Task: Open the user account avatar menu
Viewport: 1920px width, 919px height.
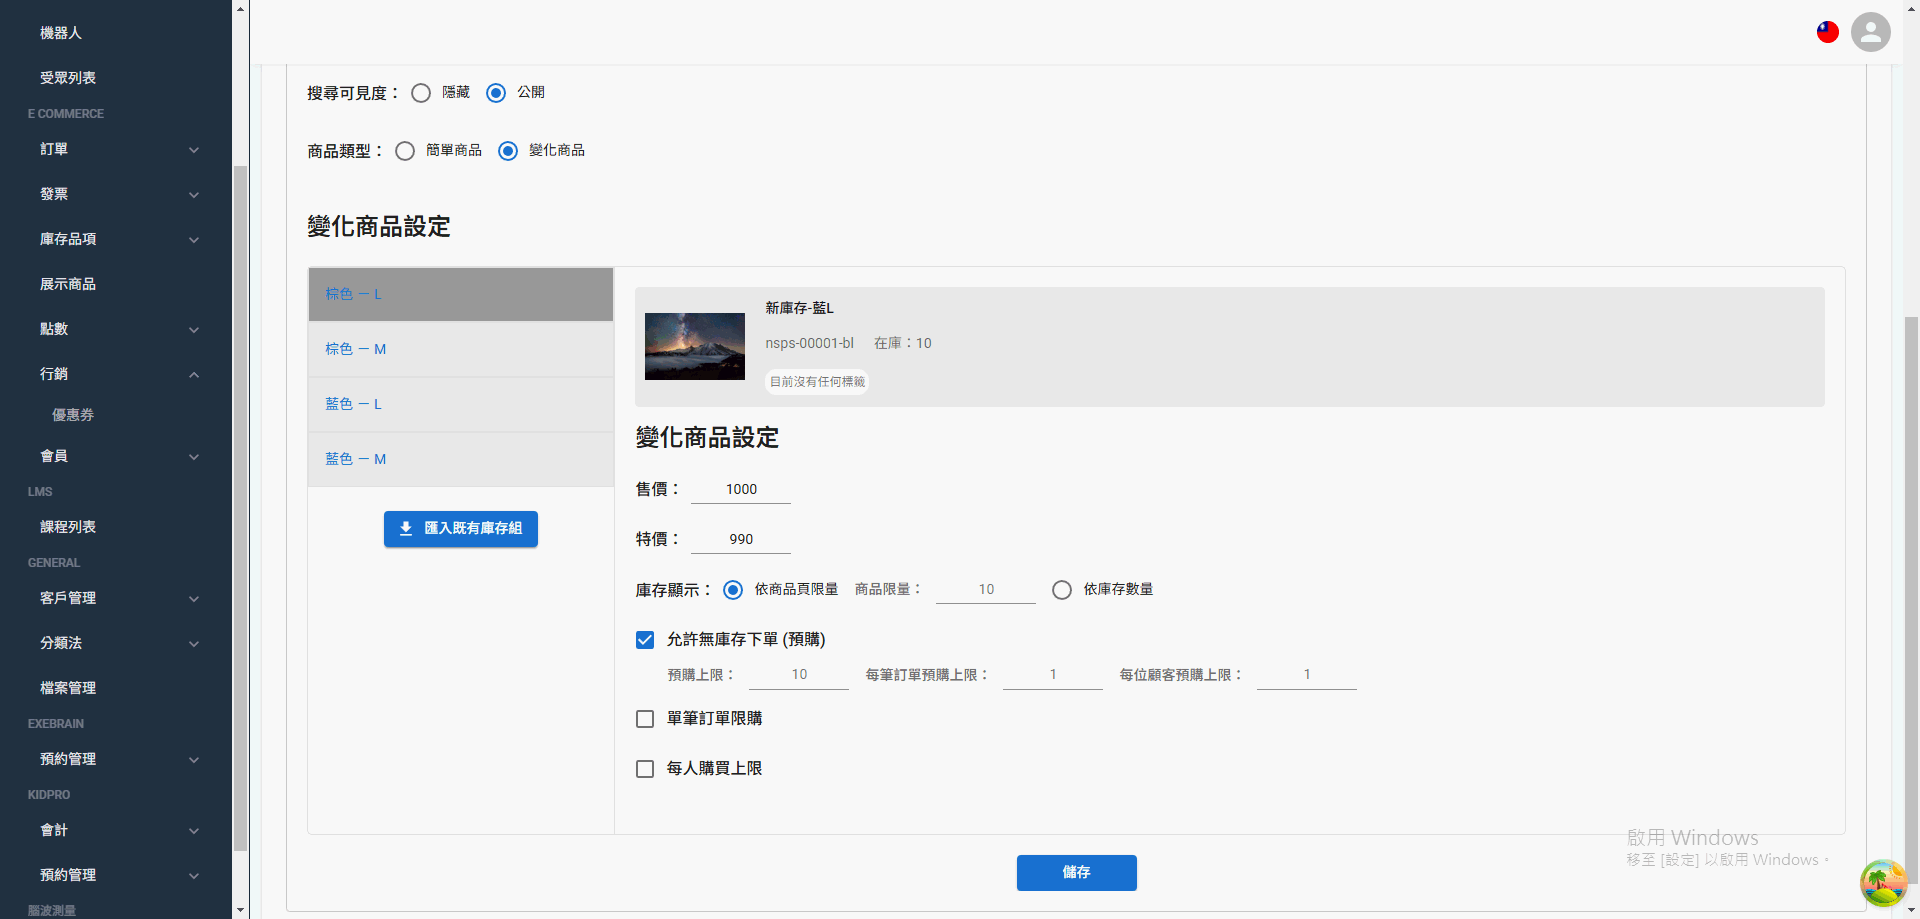Action: click(x=1871, y=32)
